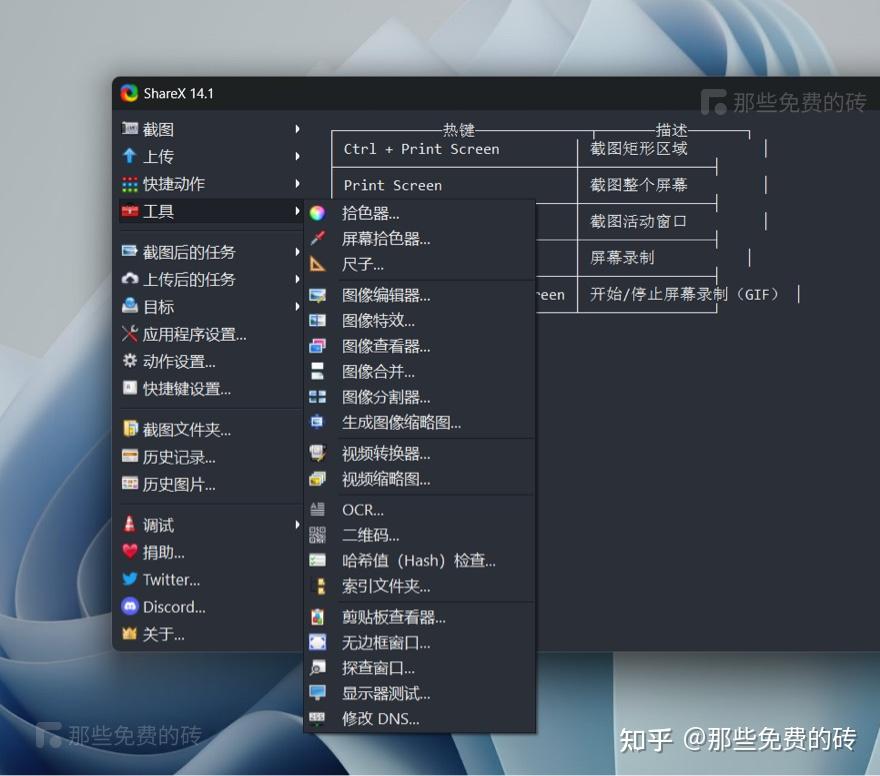The image size is (880, 776).
Task: Click the OCR text icon
Action: [317, 509]
